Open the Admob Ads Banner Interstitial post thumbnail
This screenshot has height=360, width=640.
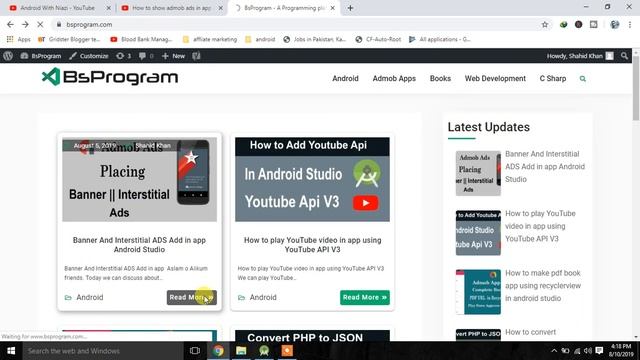click(x=139, y=180)
